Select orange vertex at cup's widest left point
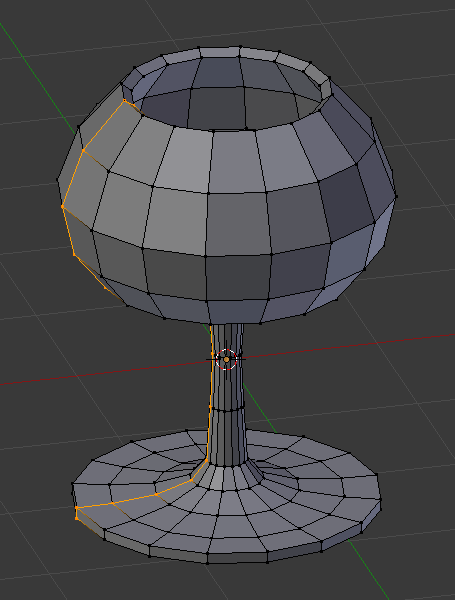455x600 pixels. (63, 207)
